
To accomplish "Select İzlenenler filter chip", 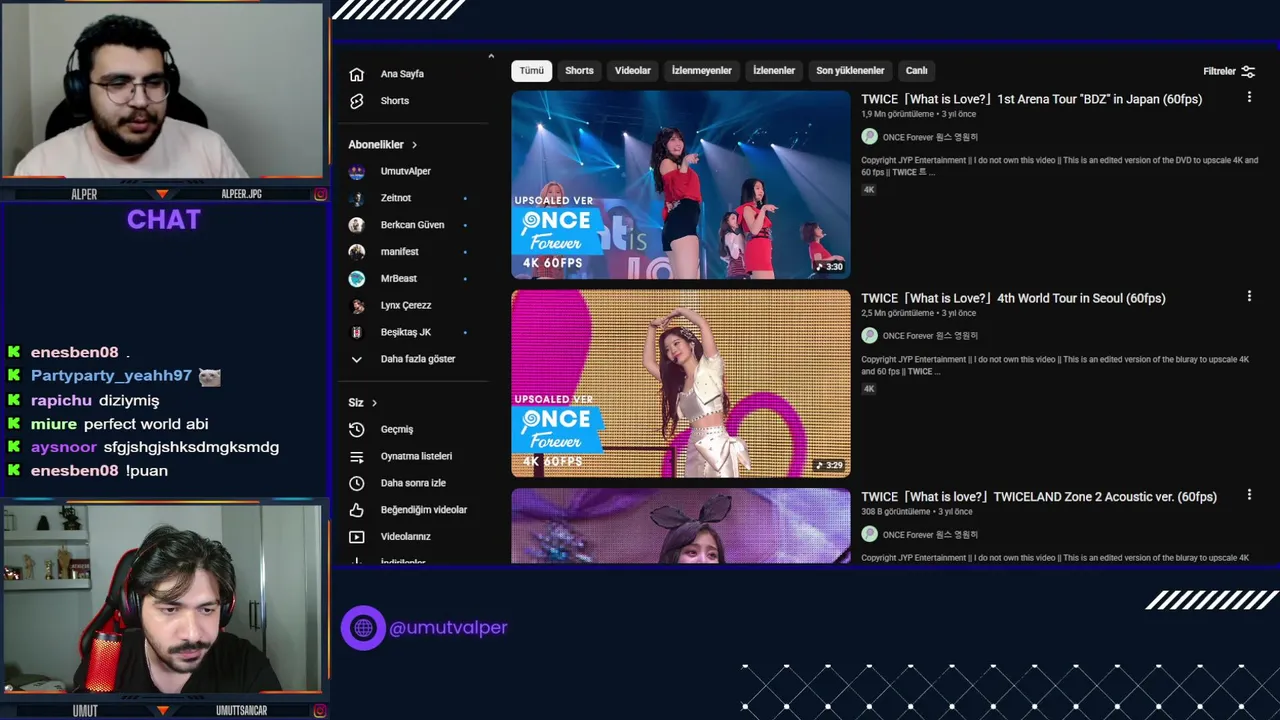I will click(x=774, y=71).
